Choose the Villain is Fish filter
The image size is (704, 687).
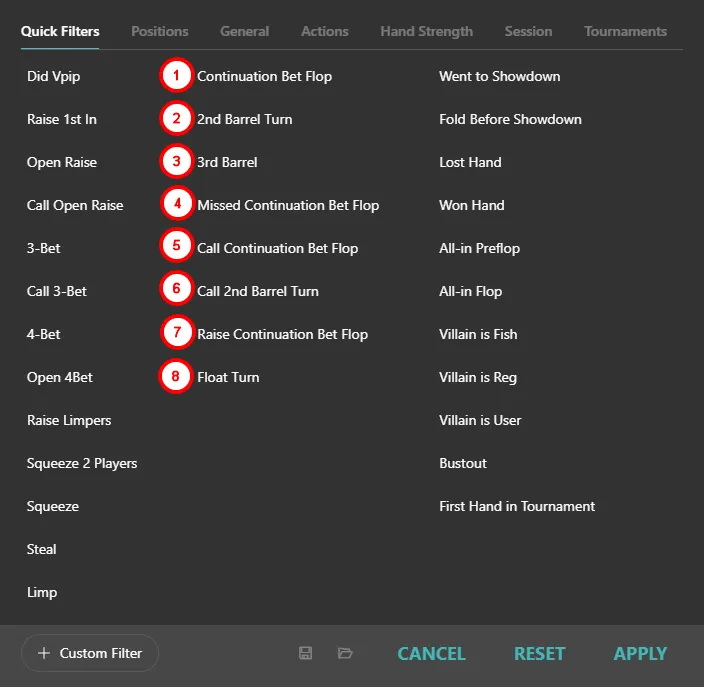click(x=478, y=334)
